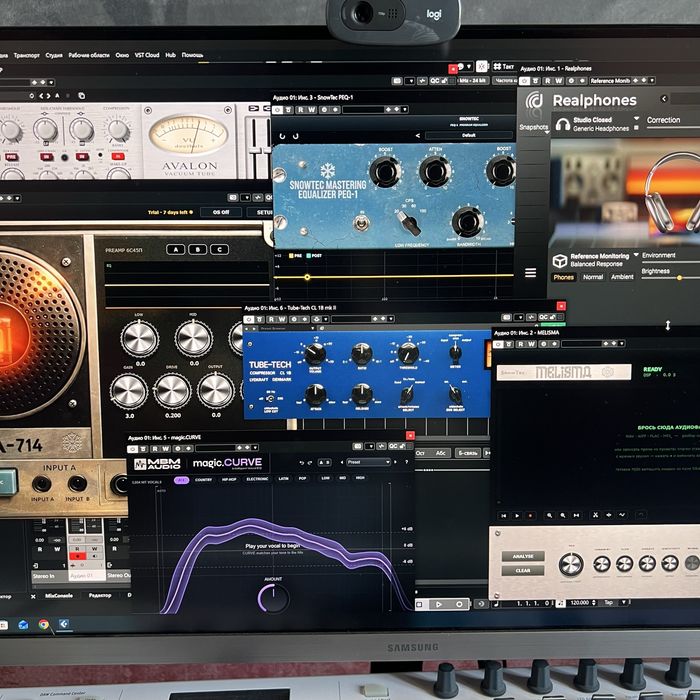The height and width of the screenshot is (700, 700).
Task: Click the AMOUNT knob in magic.CURVE
Action: pos(273,598)
